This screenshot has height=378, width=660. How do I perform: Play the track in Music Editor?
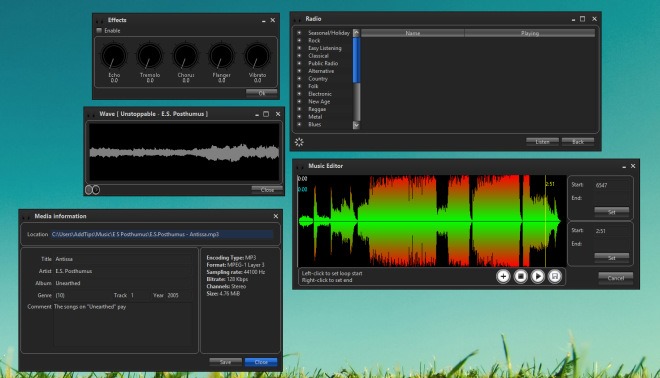(538, 276)
